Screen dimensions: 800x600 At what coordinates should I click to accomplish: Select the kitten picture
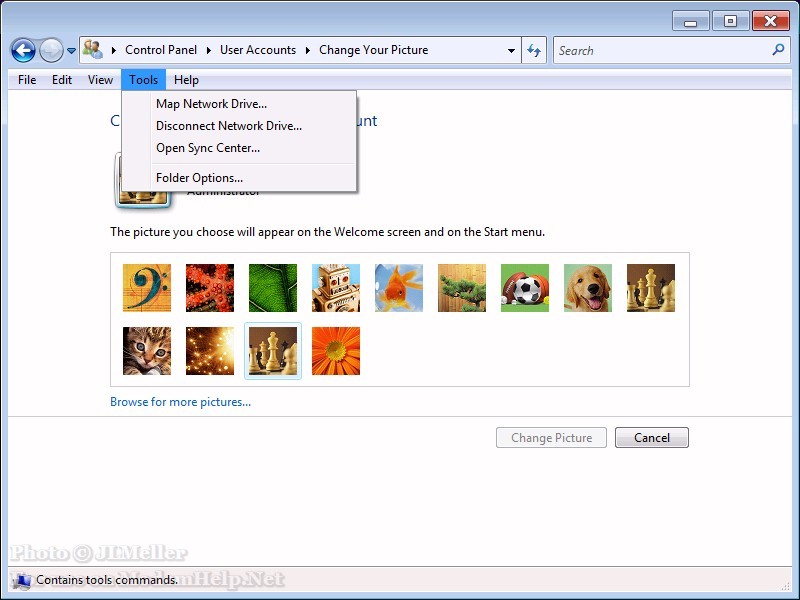(x=147, y=351)
